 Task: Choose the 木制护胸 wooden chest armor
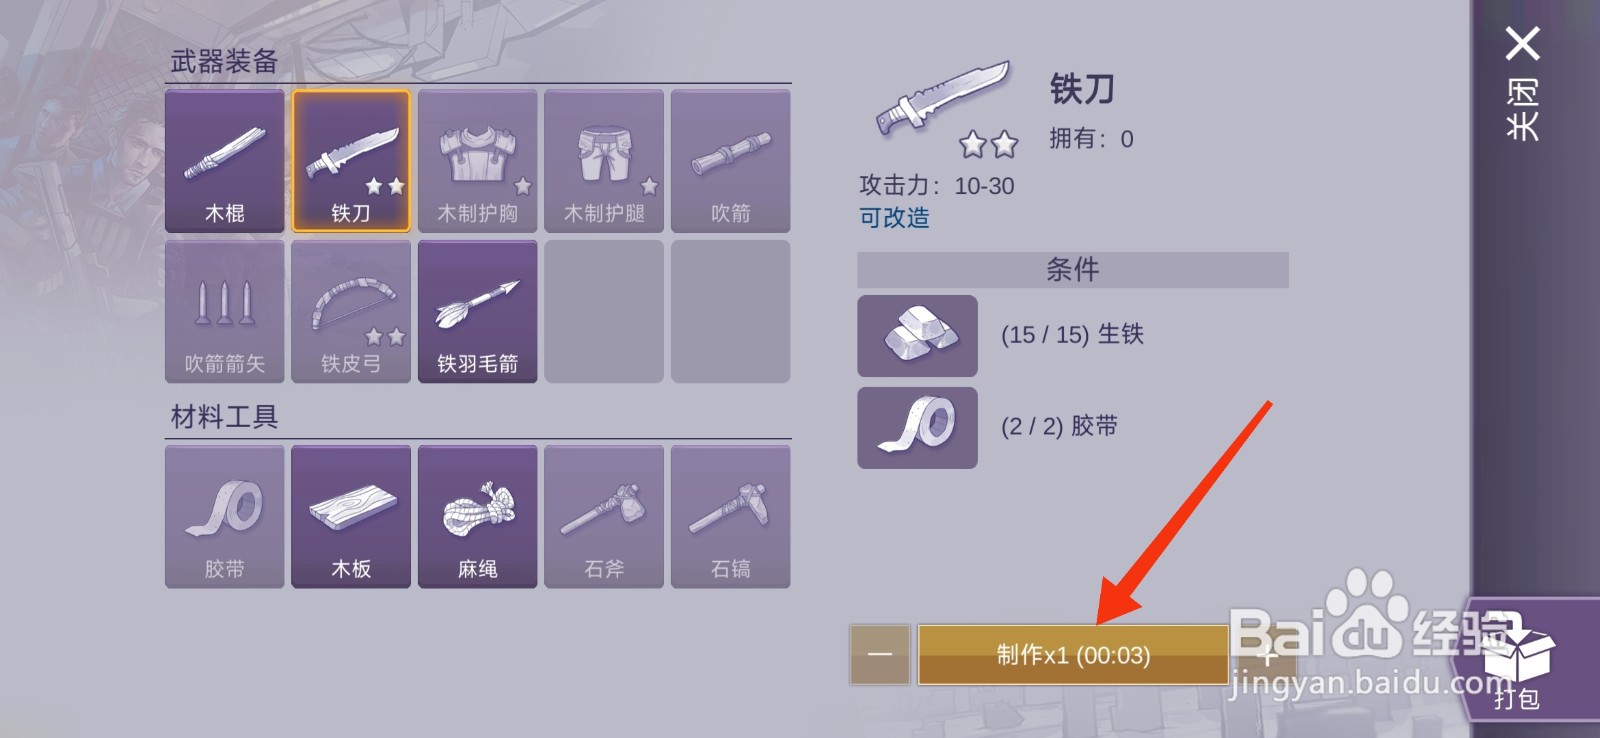(x=477, y=161)
